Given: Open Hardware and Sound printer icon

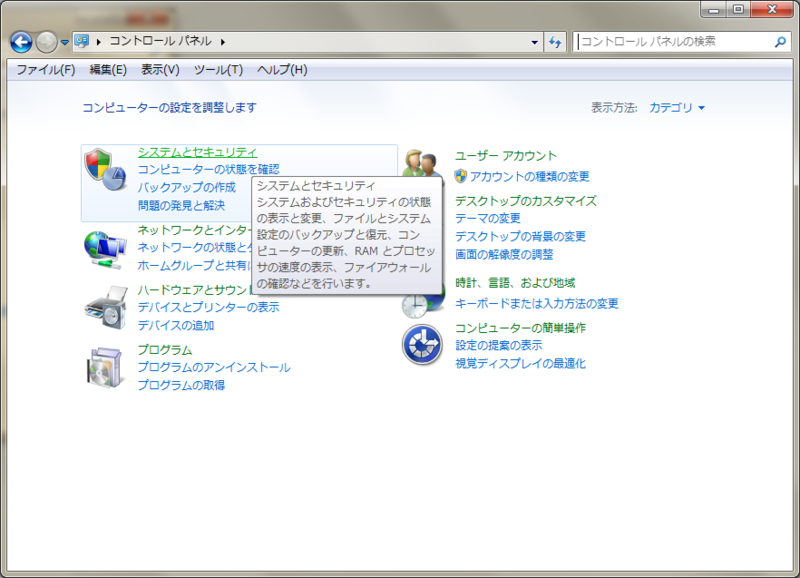Looking at the screenshot, I should pos(106,308).
